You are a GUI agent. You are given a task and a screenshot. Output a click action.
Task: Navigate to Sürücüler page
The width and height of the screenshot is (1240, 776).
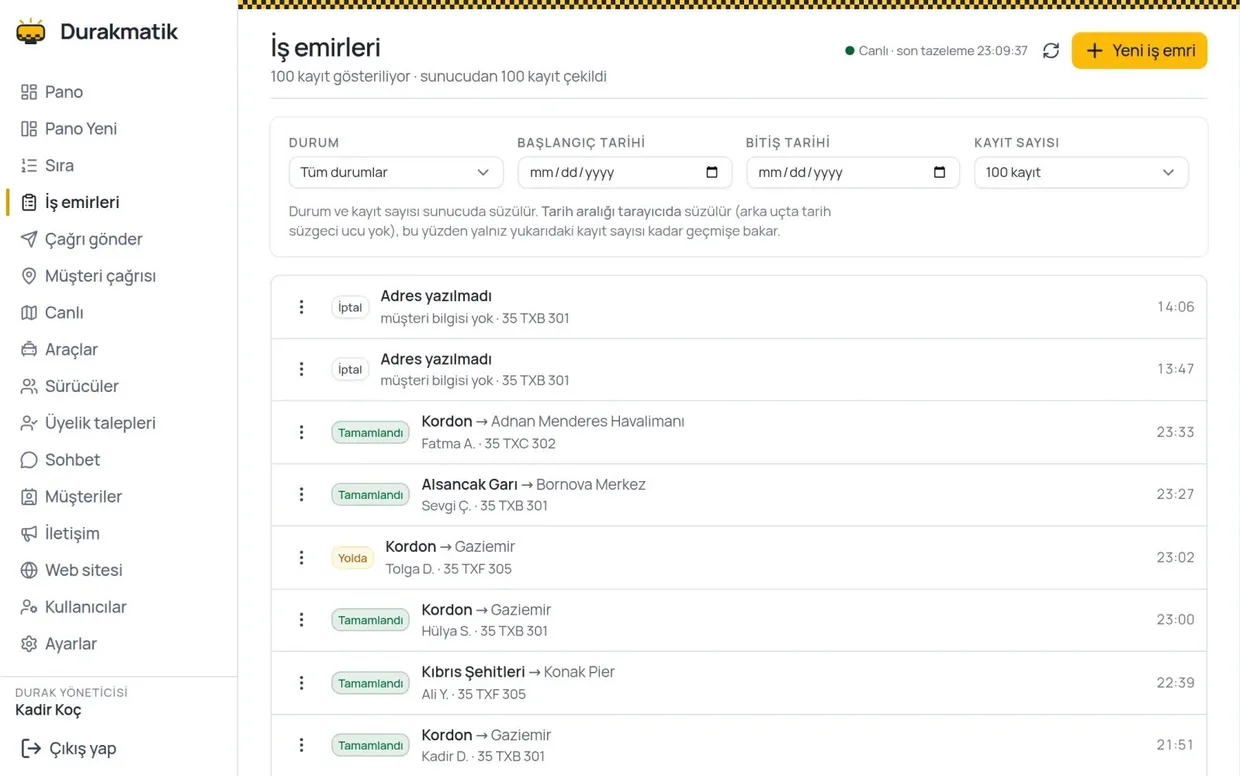pyautogui.click(x=81, y=386)
